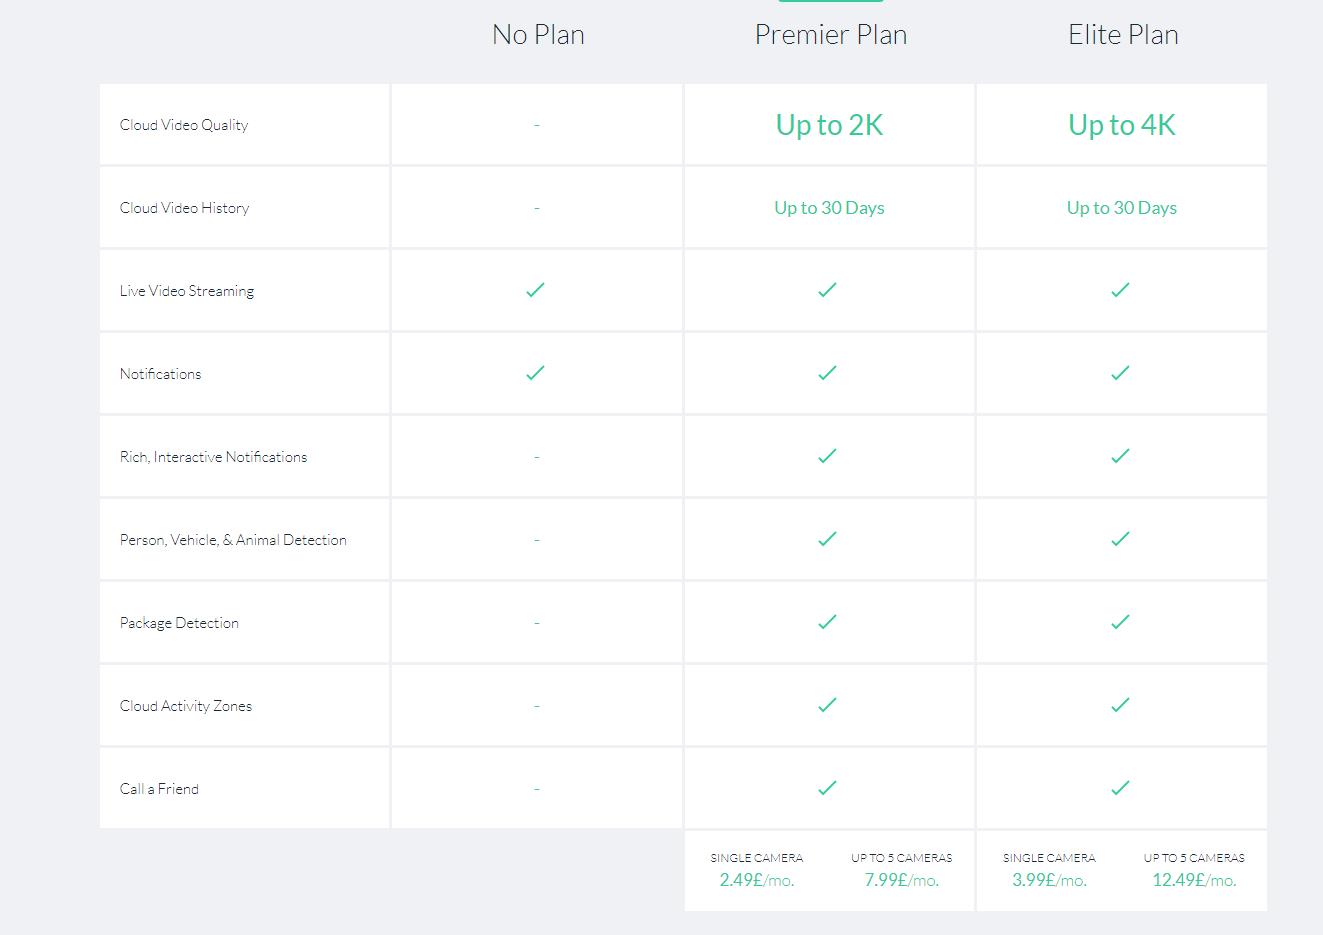Image resolution: width=1323 pixels, height=935 pixels.
Task: Click Premier single camera 2.49£/mo. price
Action: click(x=756, y=880)
